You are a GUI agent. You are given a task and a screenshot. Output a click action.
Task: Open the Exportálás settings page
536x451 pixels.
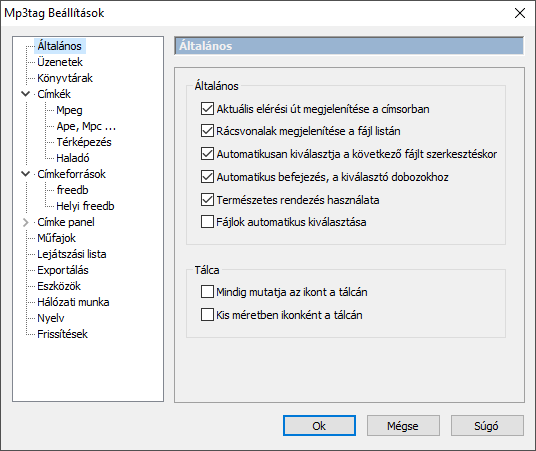coord(63,270)
